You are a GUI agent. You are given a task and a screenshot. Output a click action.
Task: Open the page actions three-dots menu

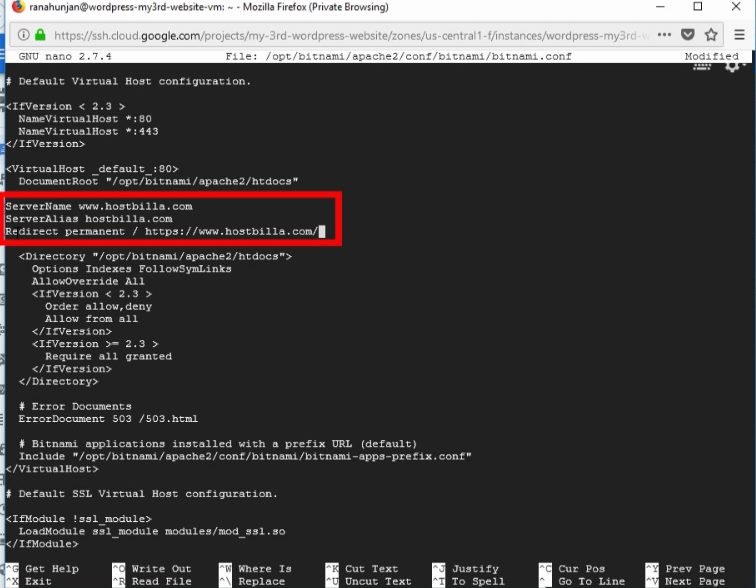coord(664,35)
